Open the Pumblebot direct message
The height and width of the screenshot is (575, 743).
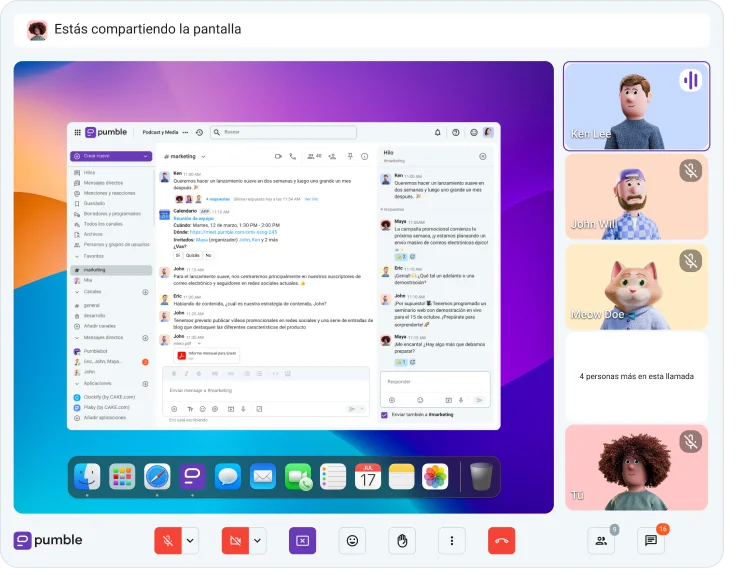click(x=95, y=351)
